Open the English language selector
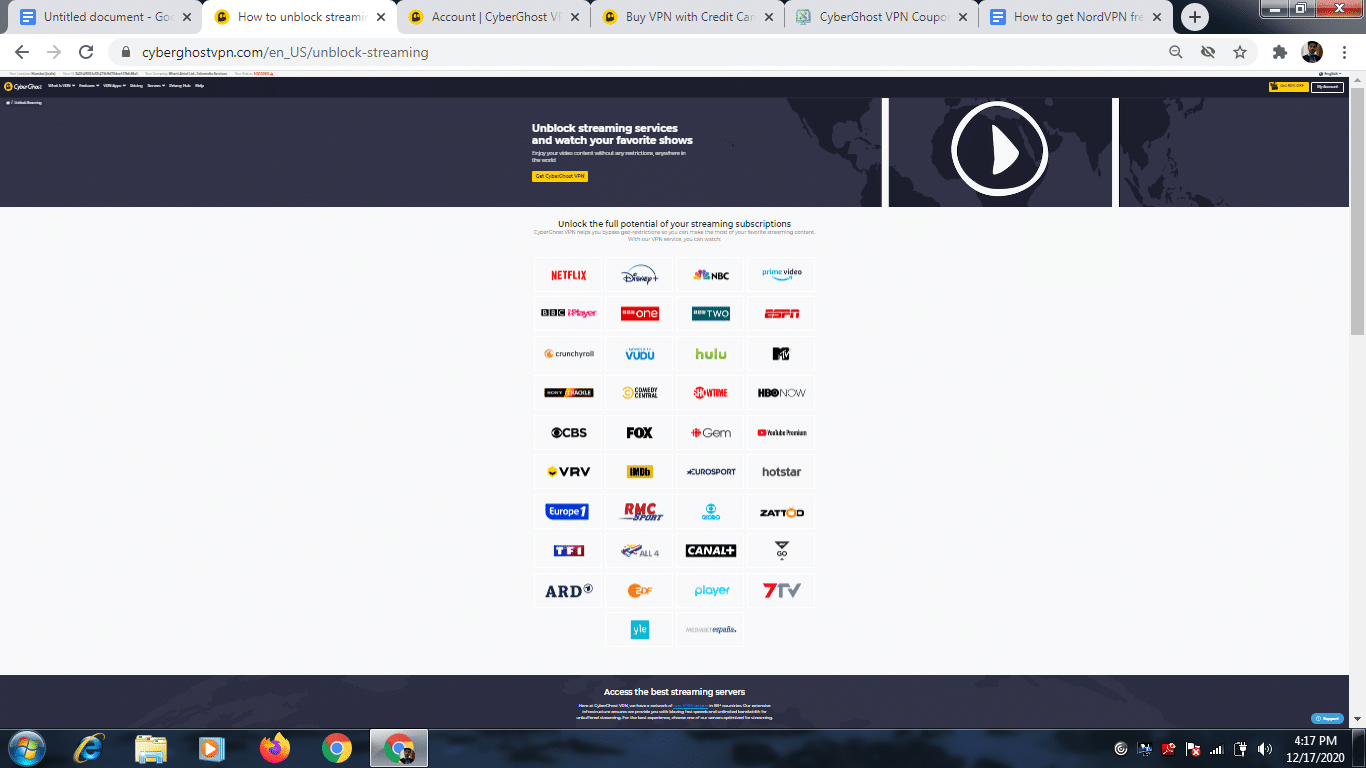 tap(1331, 73)
